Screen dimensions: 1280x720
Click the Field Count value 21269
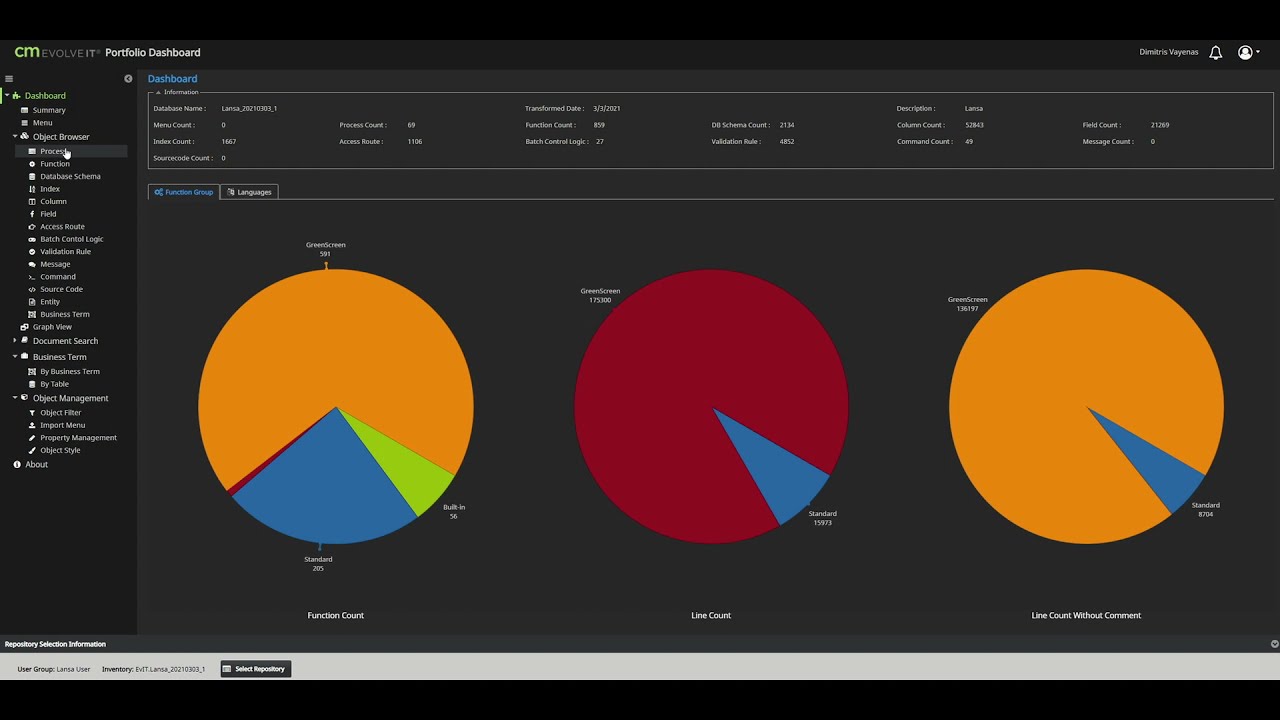pos(1160,125)
